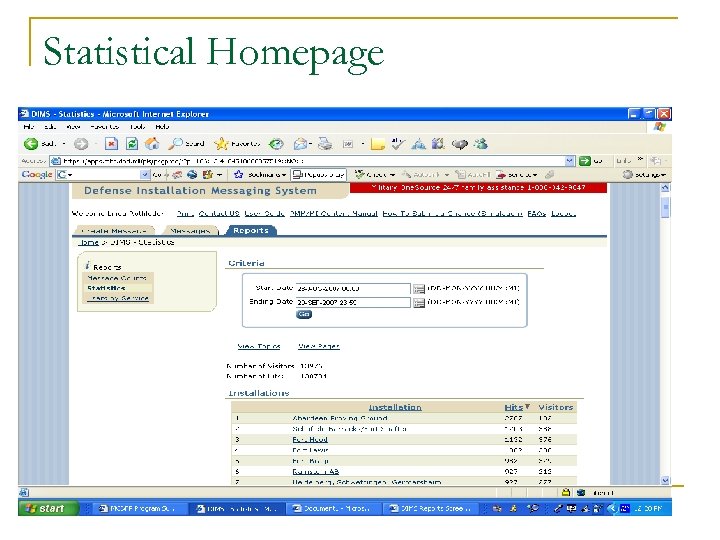Image resolution: width=720 pixels, height=540 pixels.
Task: Sort table by the Hits column header
Action: coord(513,407)
